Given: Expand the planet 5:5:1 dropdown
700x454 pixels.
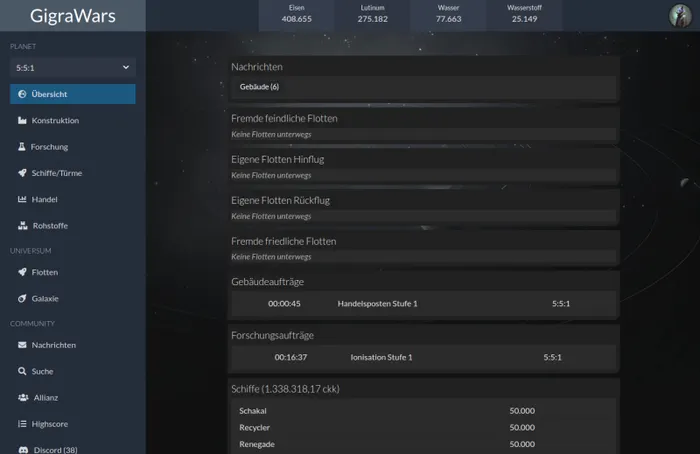Looking at the screenshot, I should point(73,68).
